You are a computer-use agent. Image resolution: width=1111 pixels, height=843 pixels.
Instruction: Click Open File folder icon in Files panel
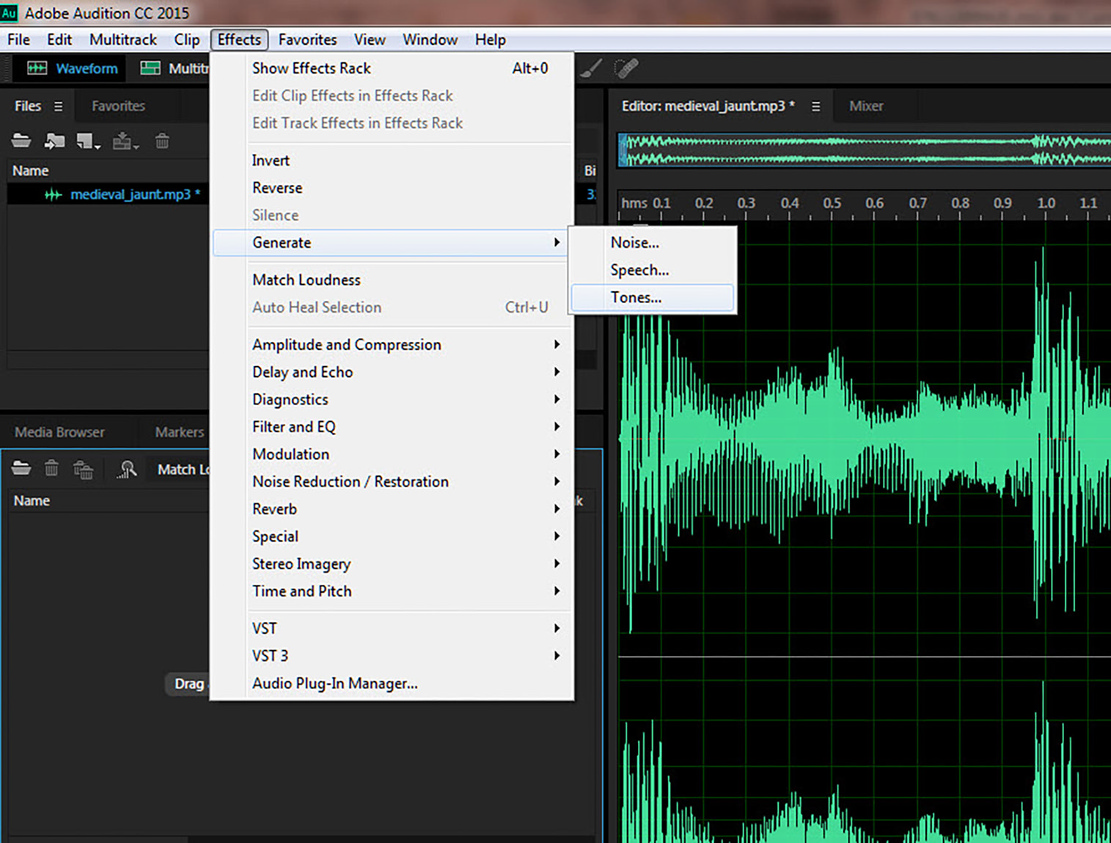(x=21, y=140)
